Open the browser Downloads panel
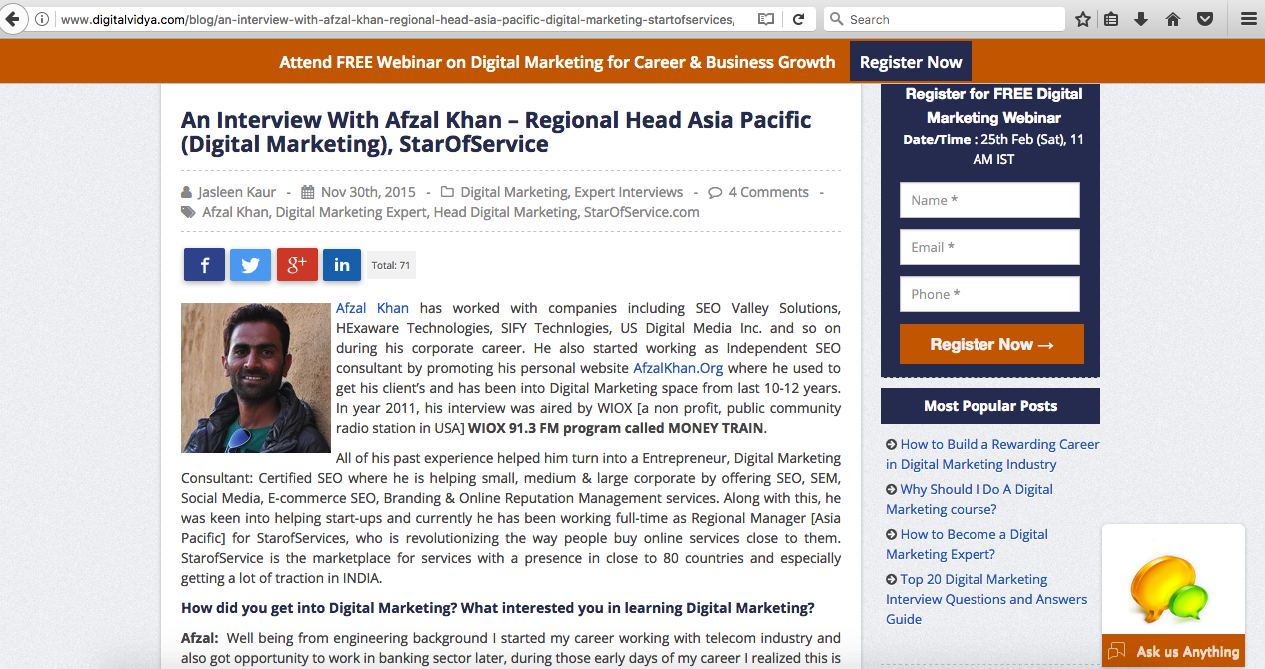 pos(1141,18)
